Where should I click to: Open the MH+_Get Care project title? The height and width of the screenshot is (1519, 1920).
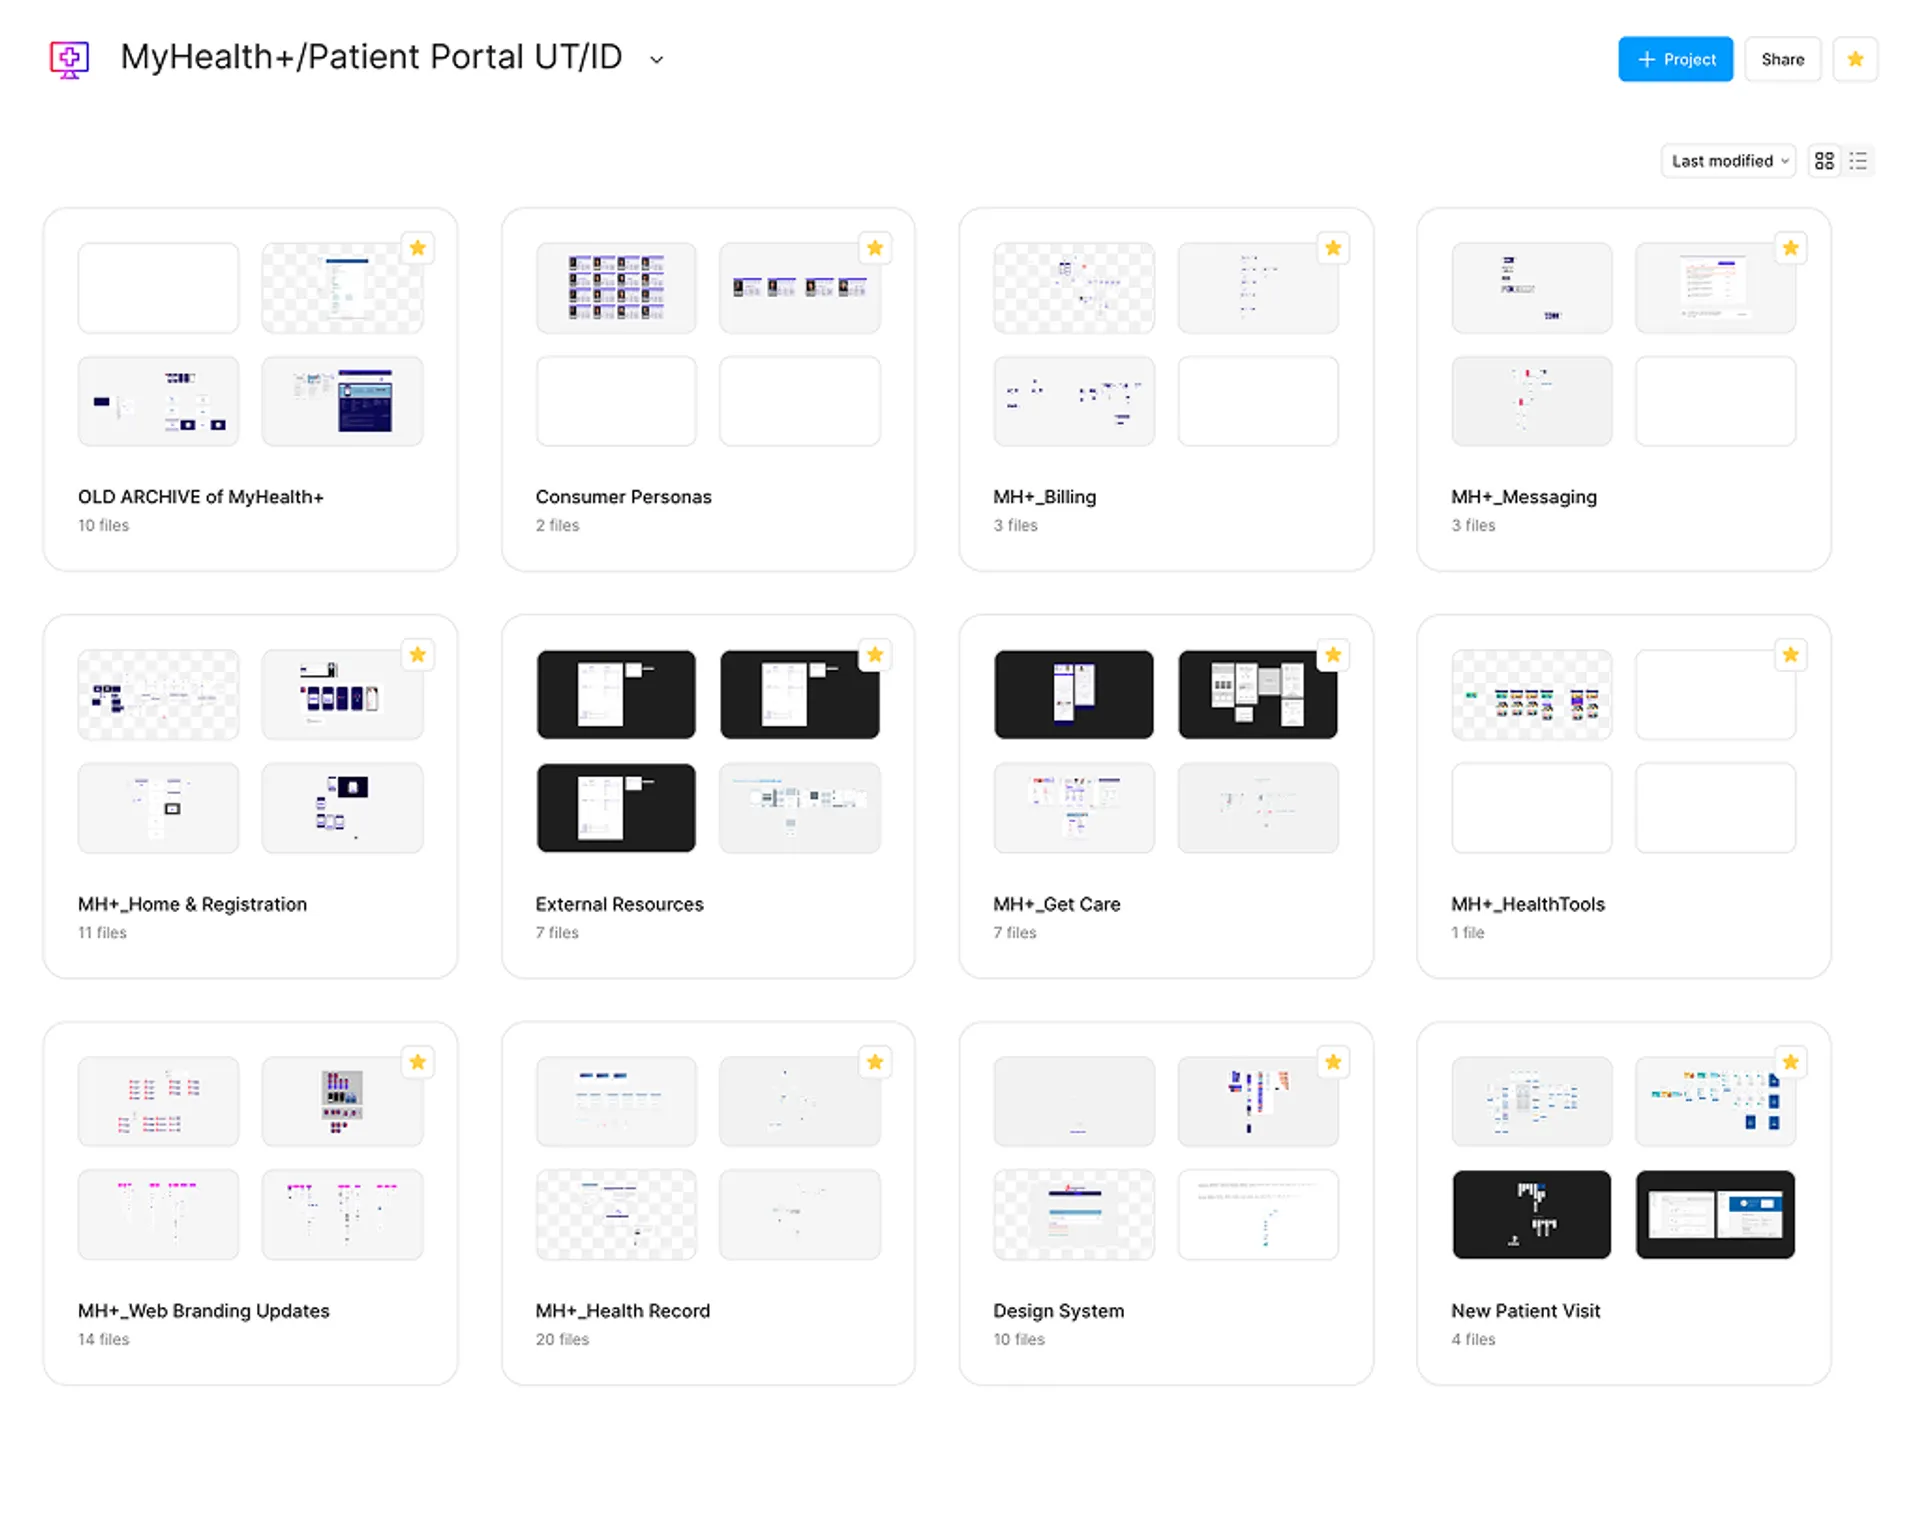click(1056, 904)
